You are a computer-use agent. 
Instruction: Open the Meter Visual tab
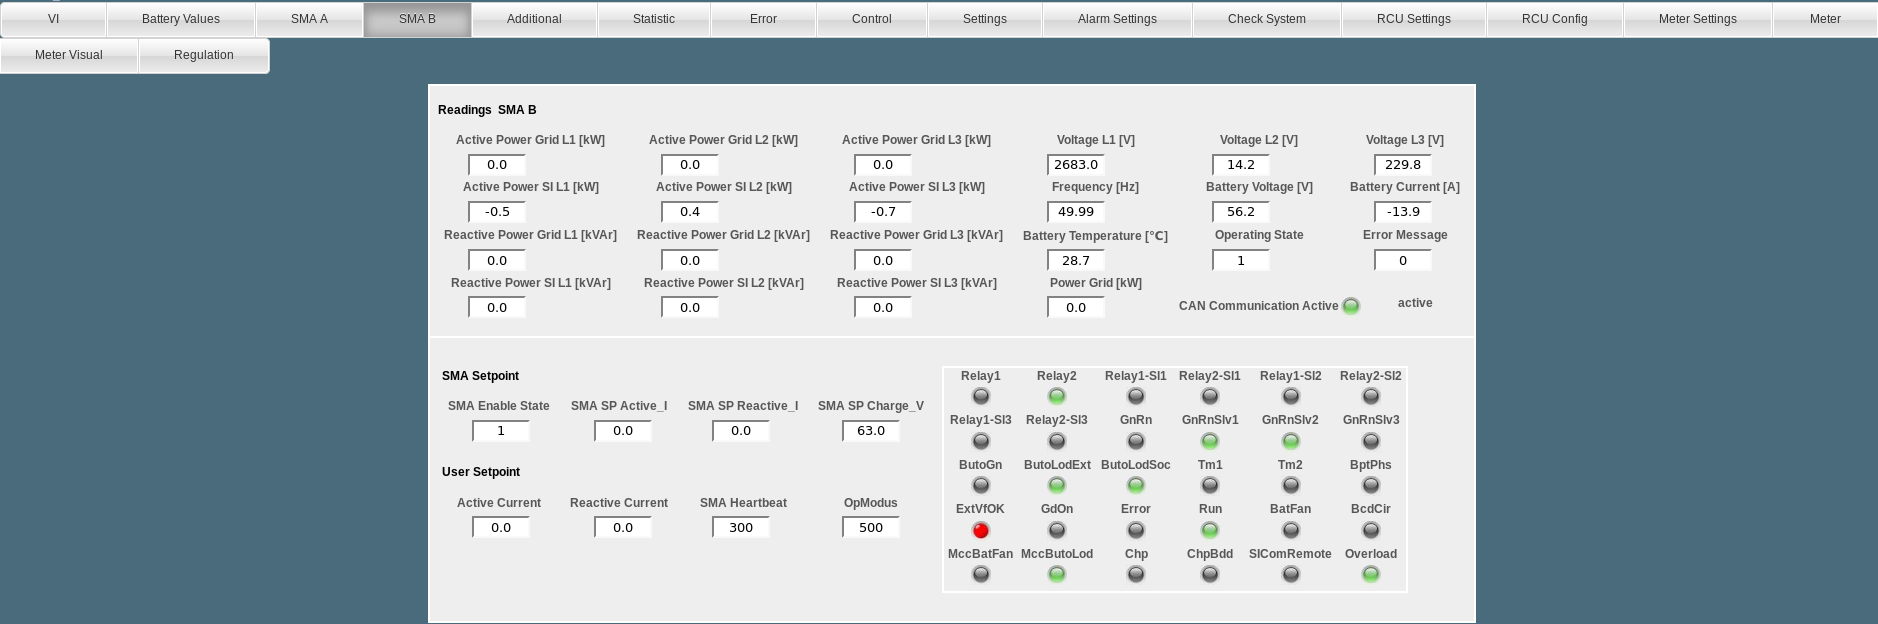point(69,55)
